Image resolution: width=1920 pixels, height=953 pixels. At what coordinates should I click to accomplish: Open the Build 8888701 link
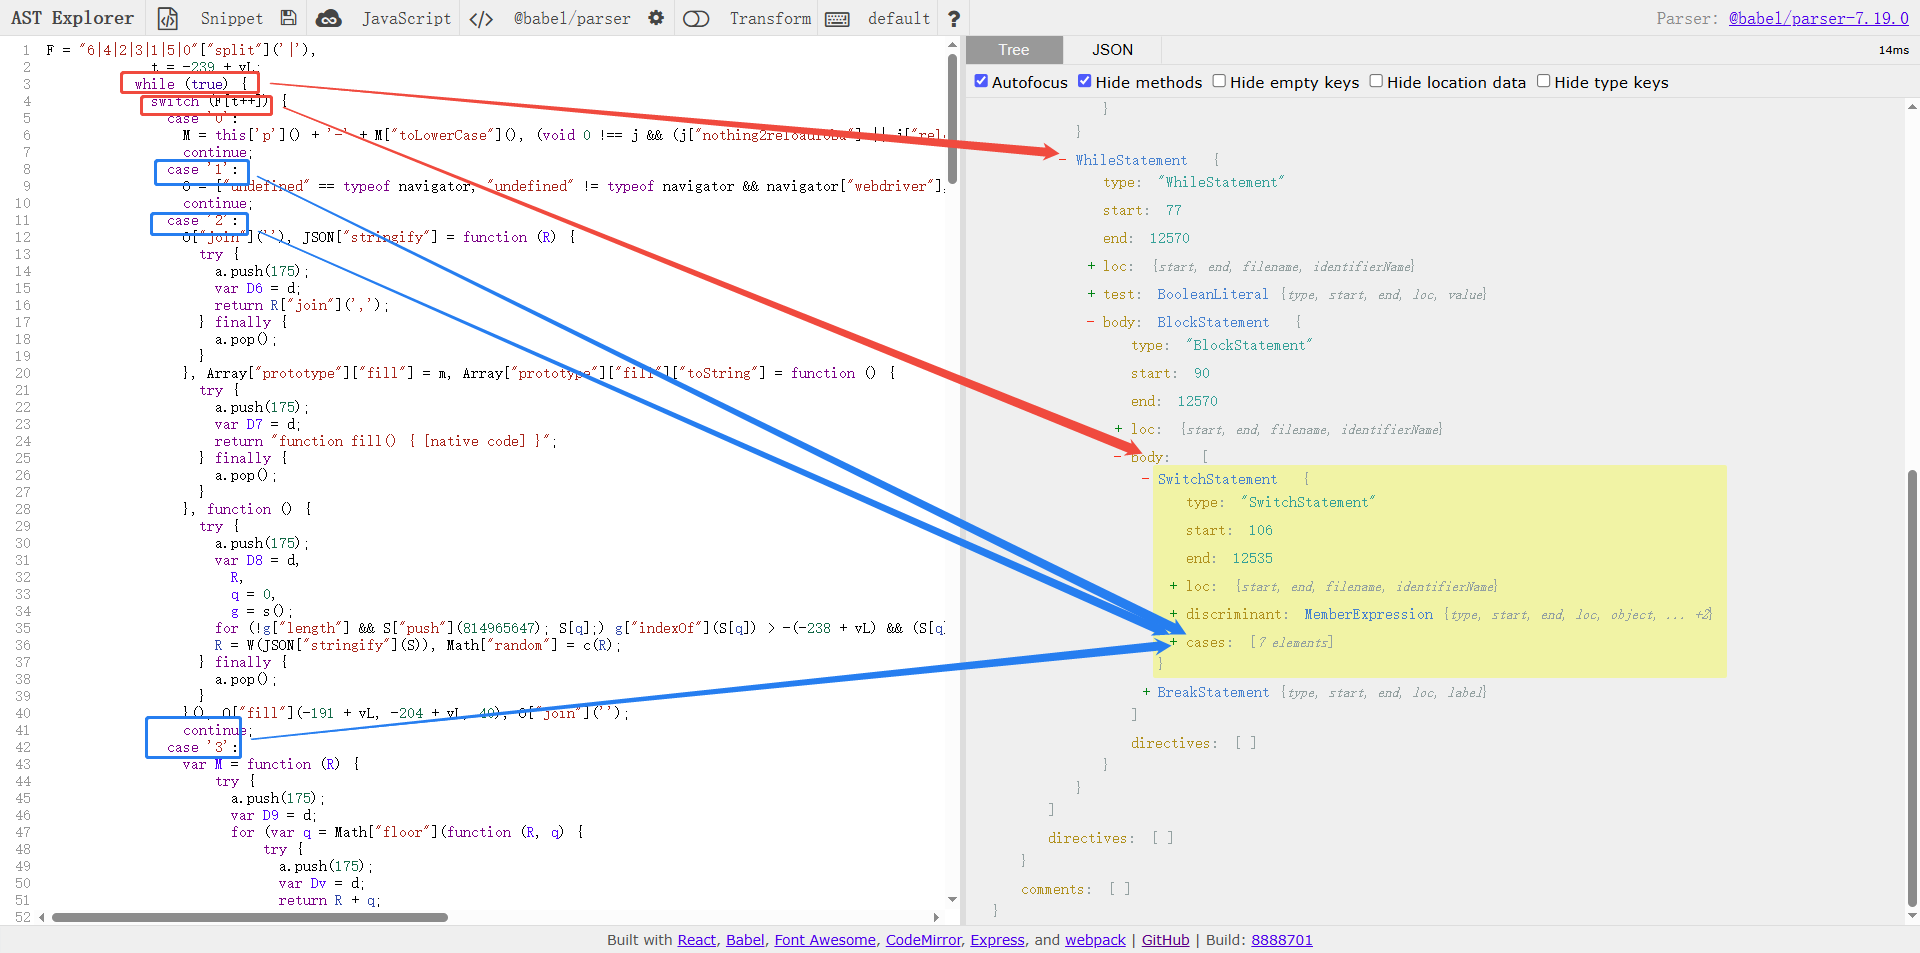1282,940
